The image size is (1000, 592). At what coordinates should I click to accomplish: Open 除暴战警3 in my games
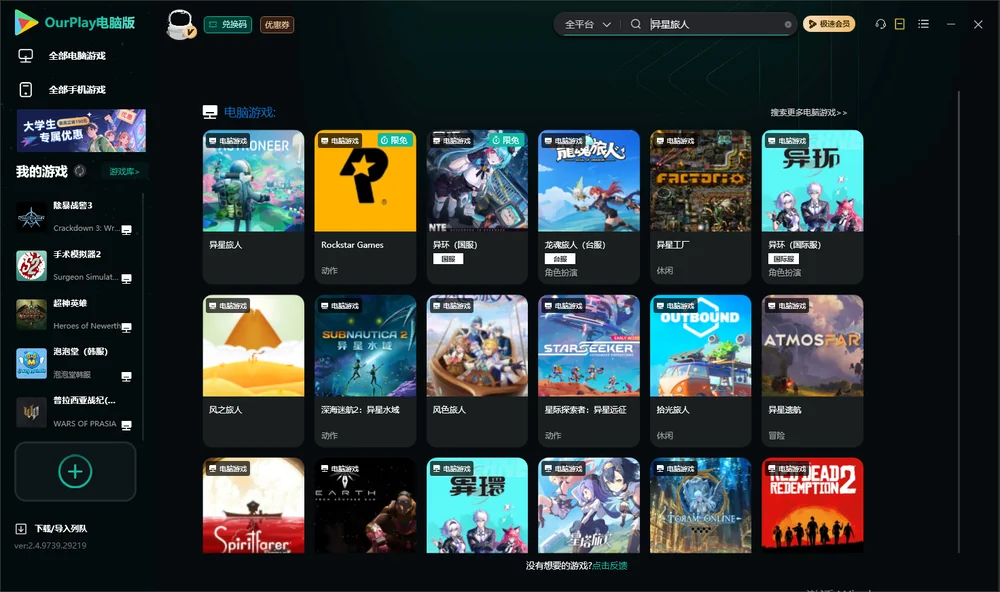pyautogui.click(x=74, y=217)
